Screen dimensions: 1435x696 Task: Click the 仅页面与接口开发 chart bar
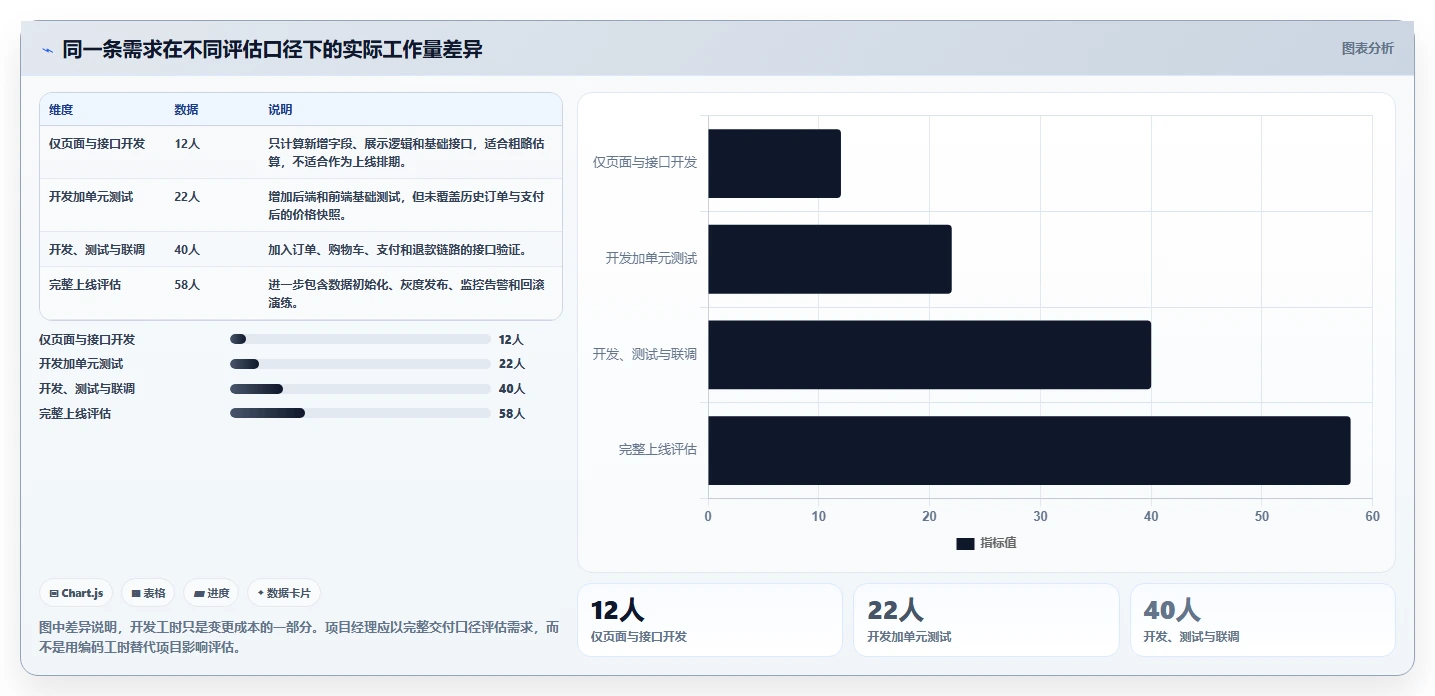pyautogui.click(x=774, y=163)
